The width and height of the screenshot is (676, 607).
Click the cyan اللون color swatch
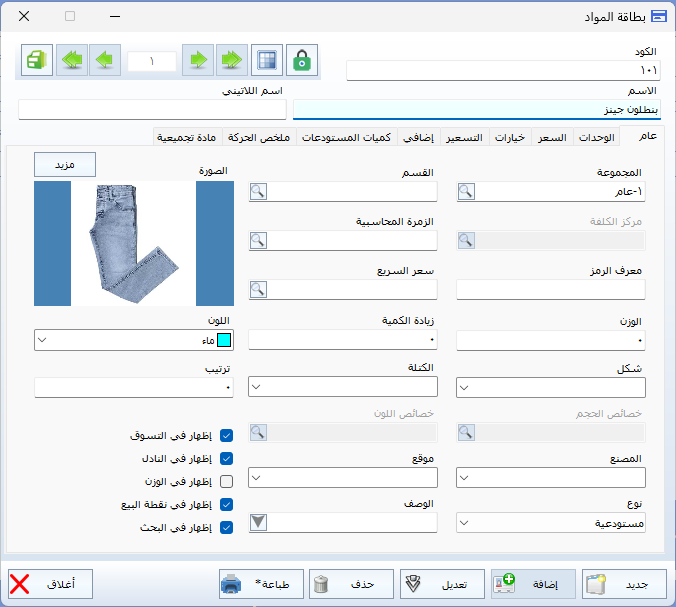point(224,340)
